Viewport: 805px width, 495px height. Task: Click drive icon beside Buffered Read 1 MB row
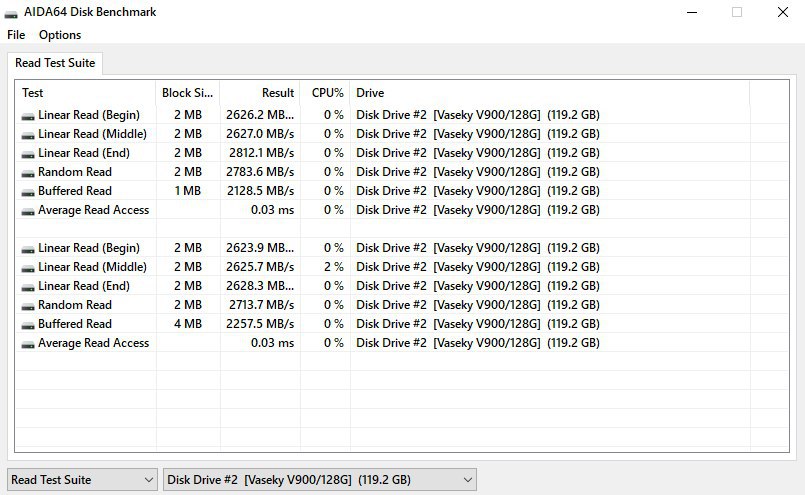coord(28,193)
